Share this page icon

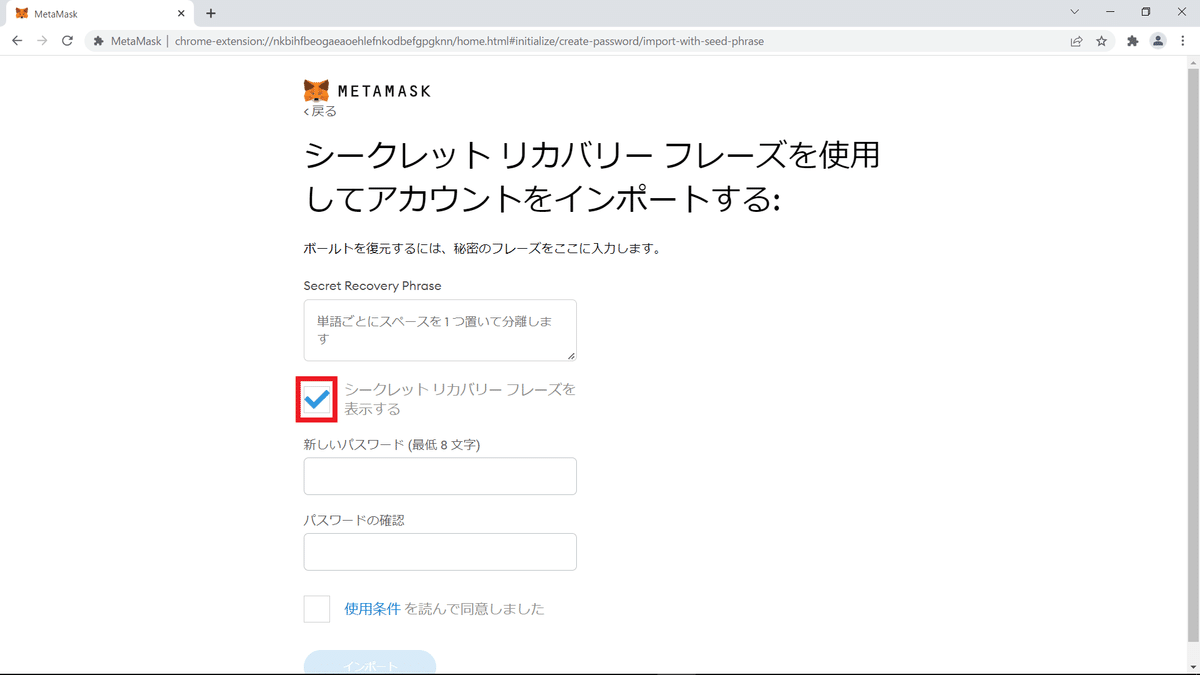(1076, 41)
